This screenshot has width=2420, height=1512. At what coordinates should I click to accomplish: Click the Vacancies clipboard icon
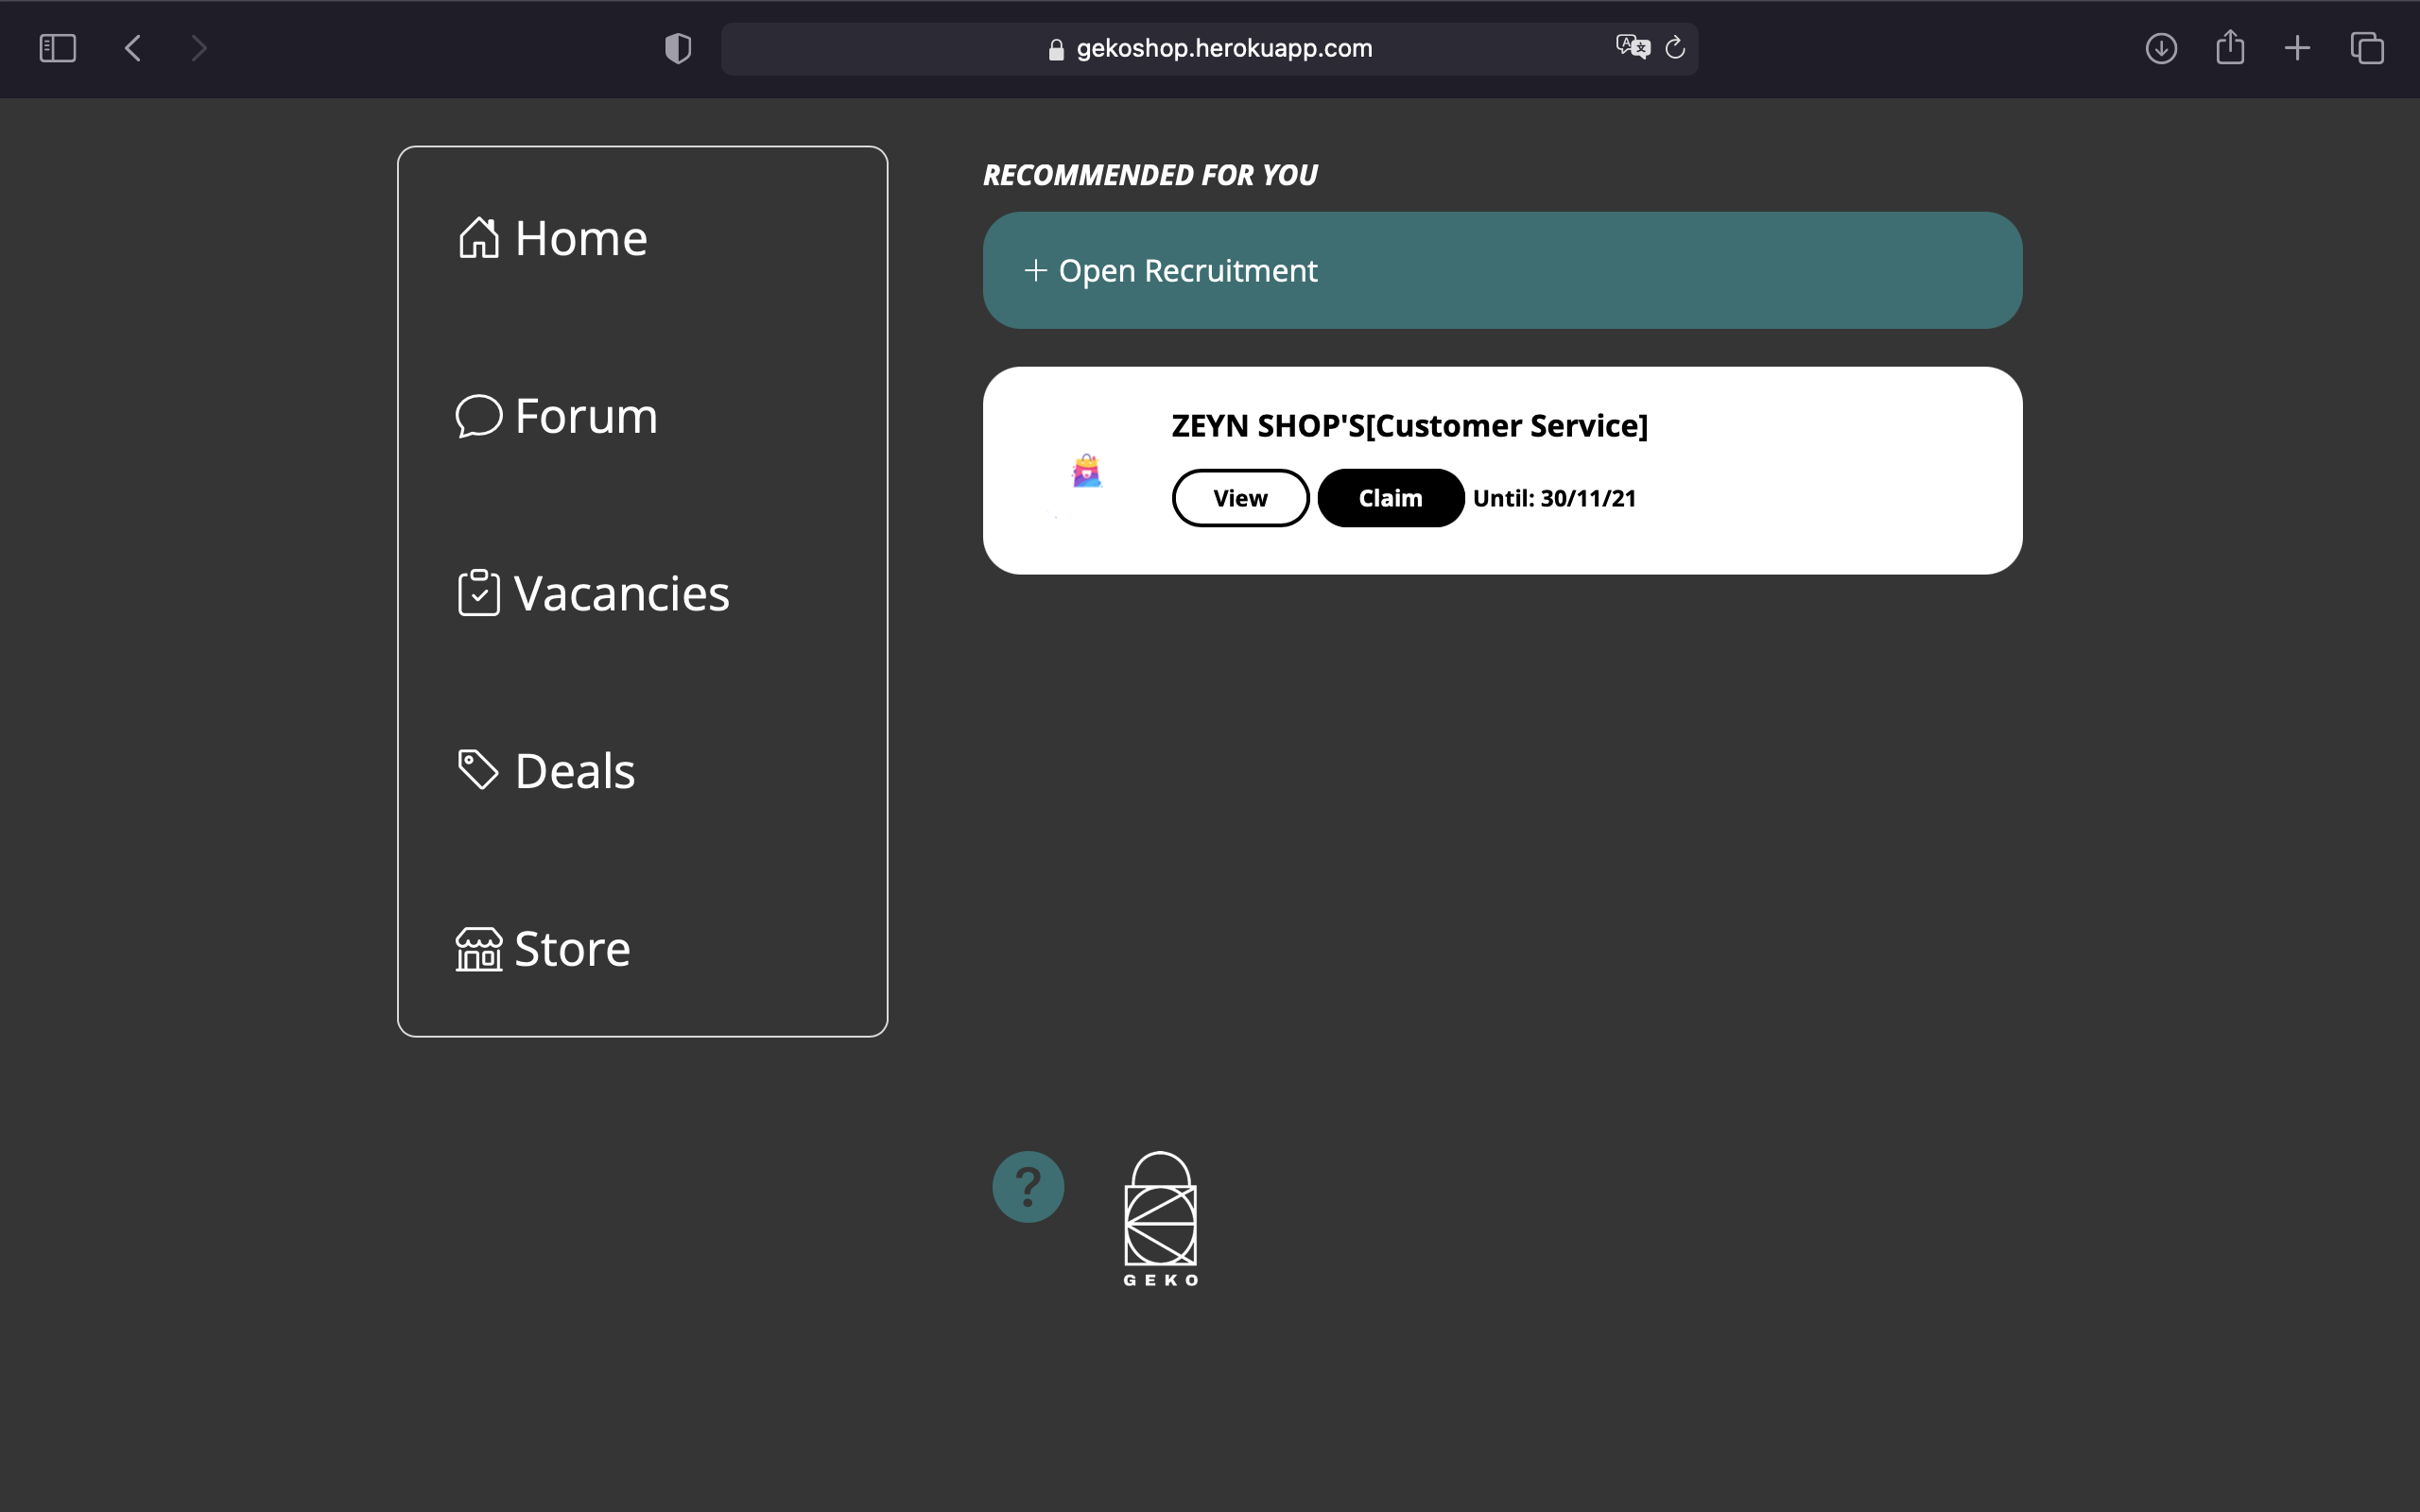tap(478, 593)
